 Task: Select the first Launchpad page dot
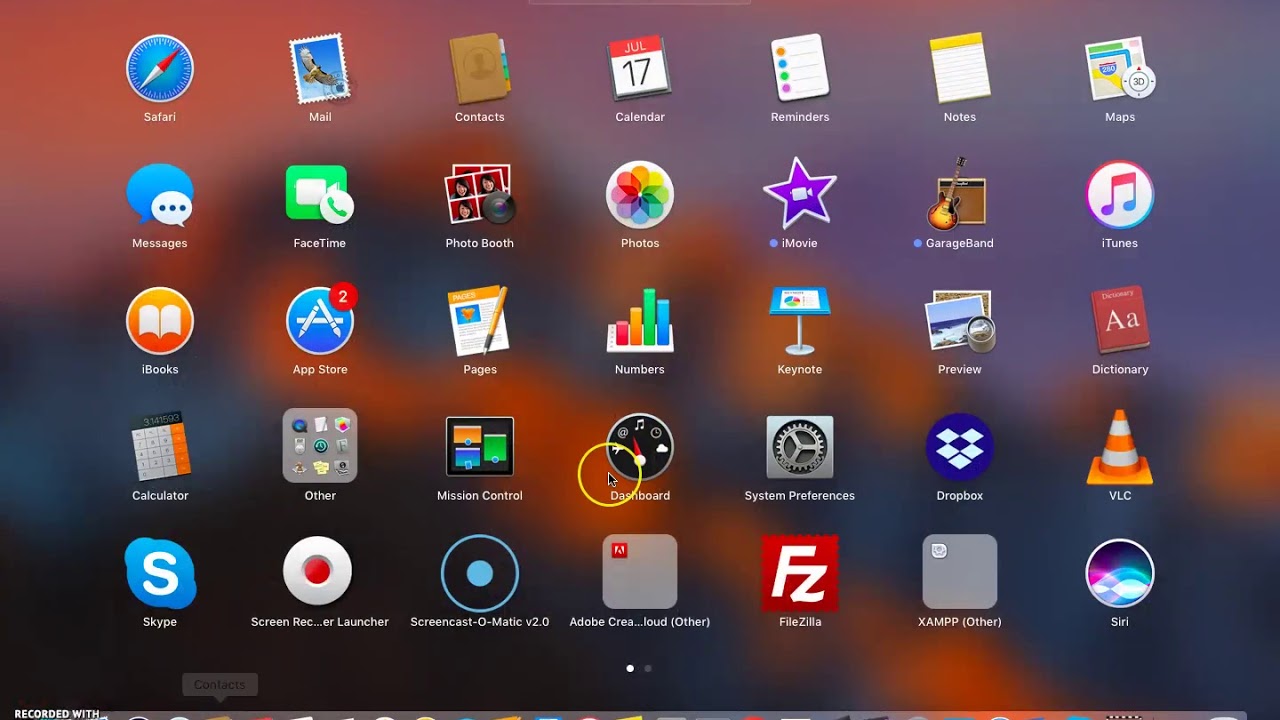click(630, 668)
